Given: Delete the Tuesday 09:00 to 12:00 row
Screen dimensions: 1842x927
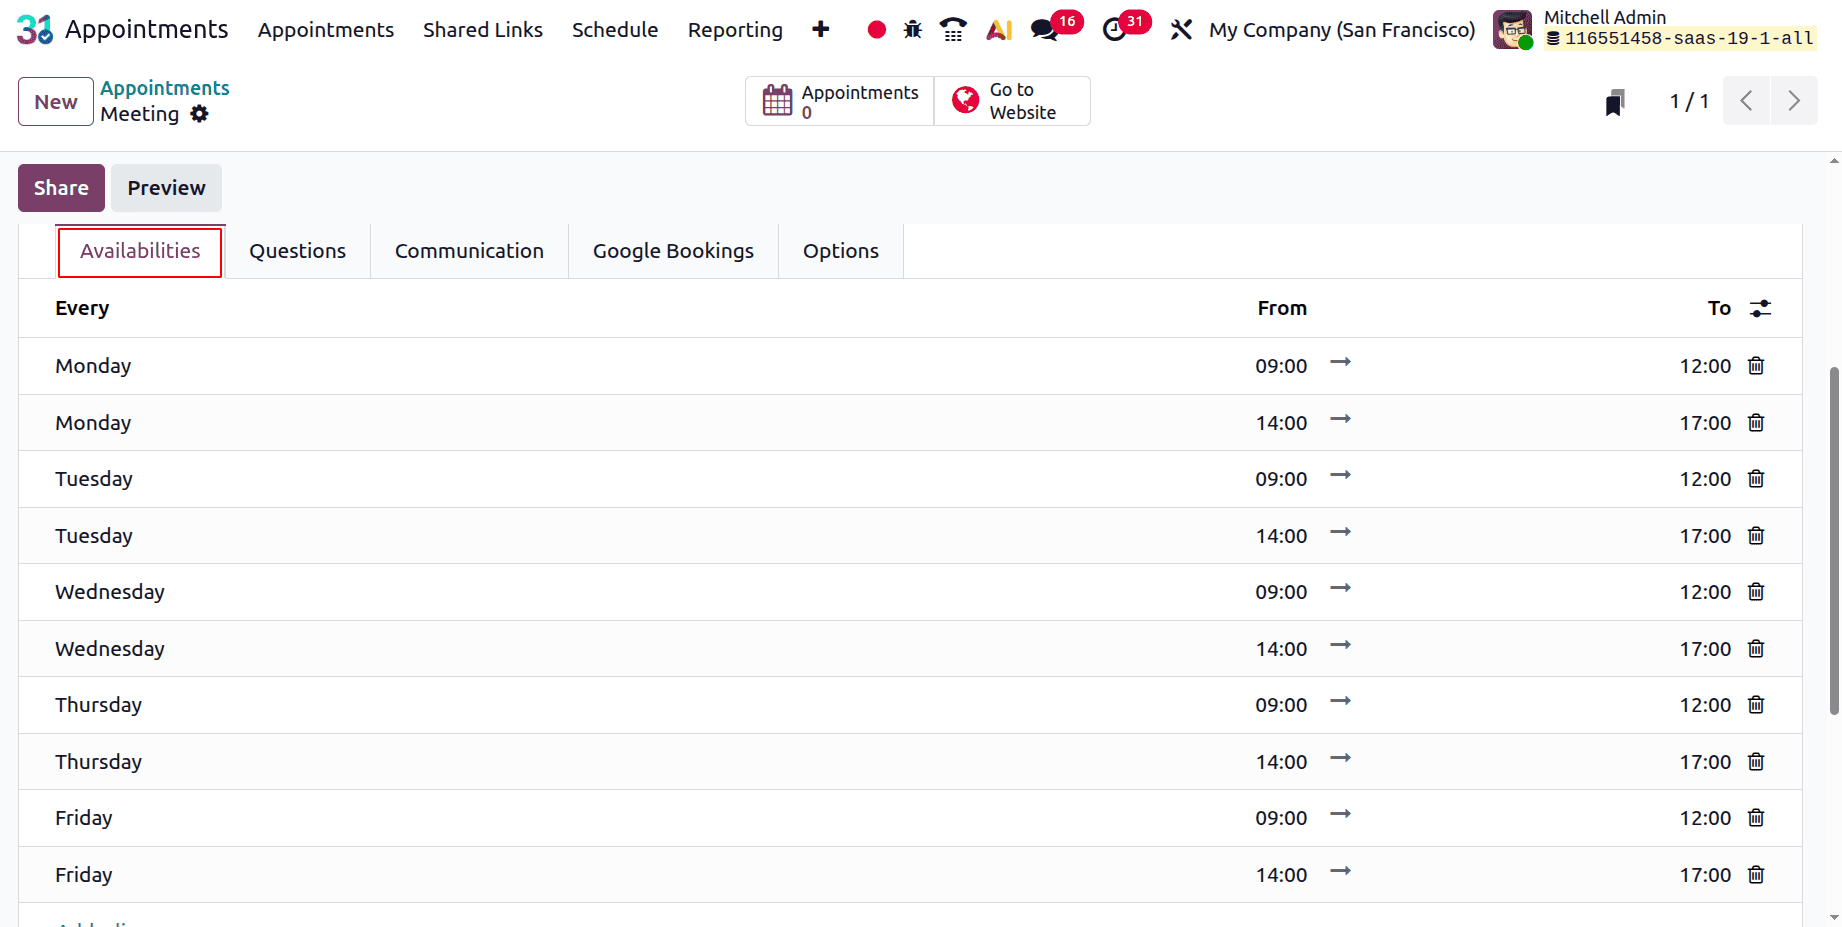Looking at the screenshot, I should tap(1756, 479).
